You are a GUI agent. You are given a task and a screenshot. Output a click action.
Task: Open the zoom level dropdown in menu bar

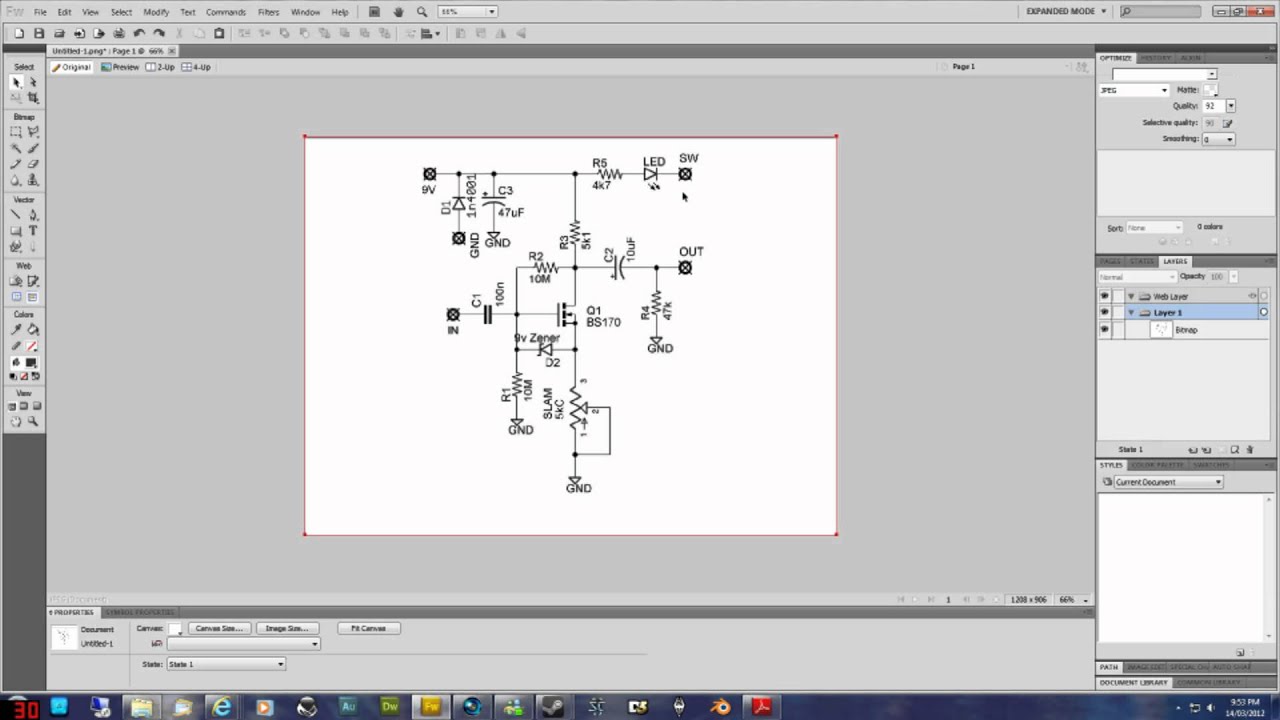pos(492,12)
